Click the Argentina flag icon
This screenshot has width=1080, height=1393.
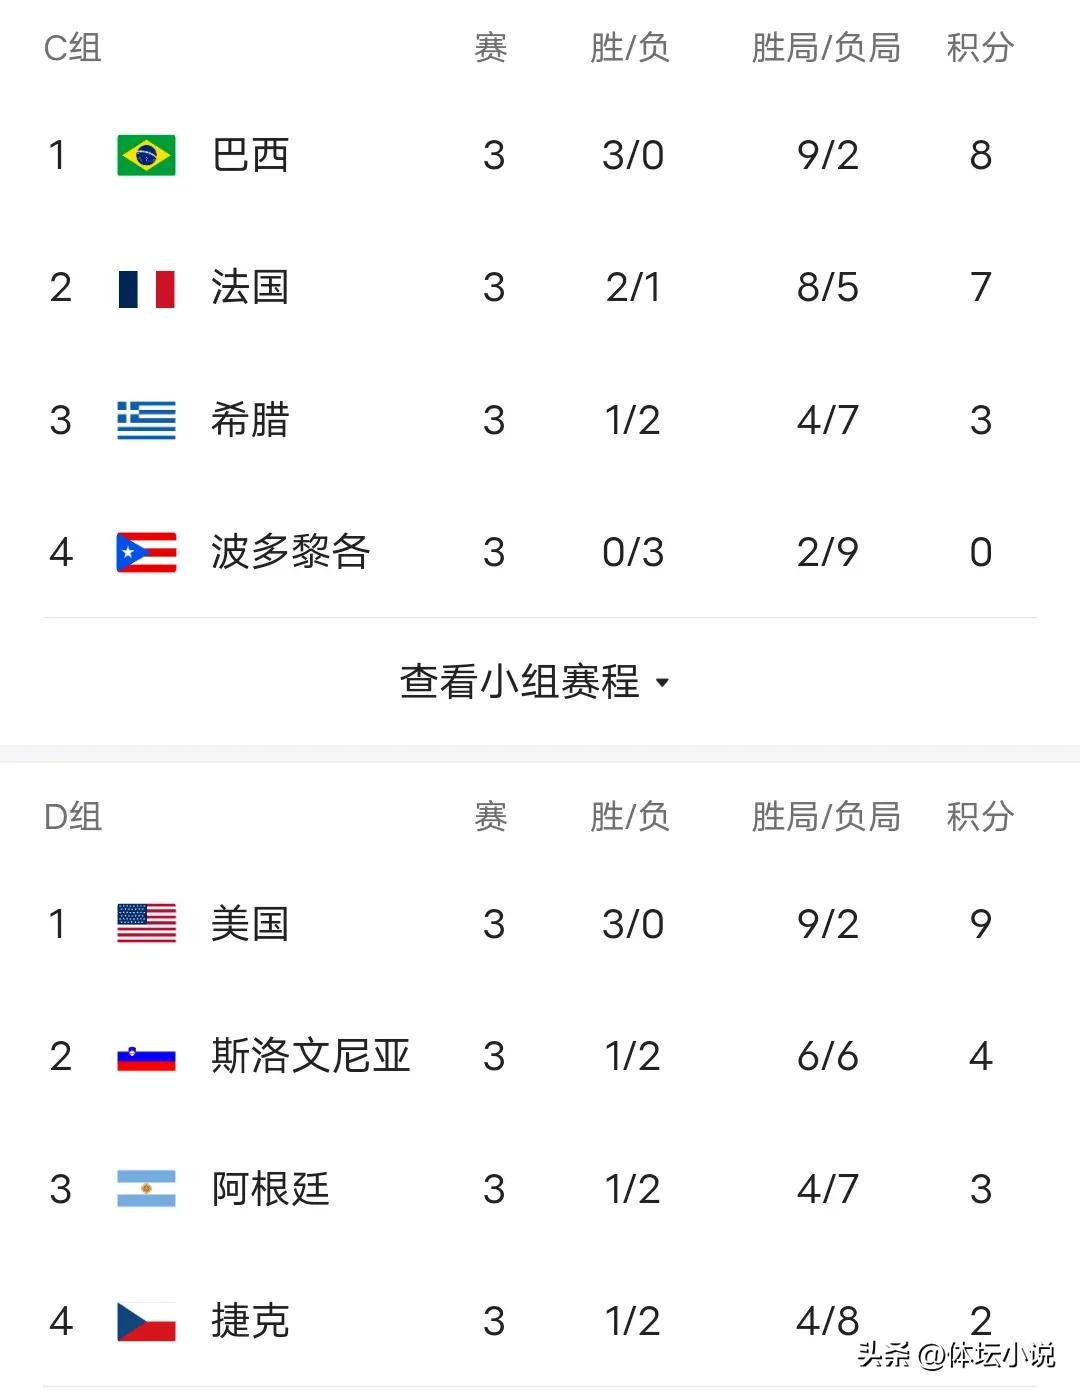click(146, 1189)
